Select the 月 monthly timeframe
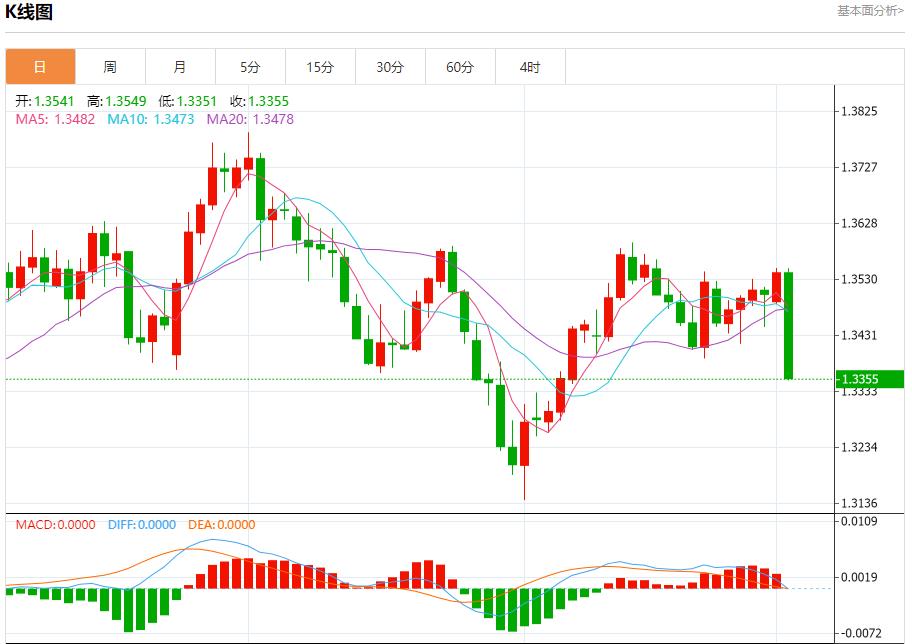This screenshot has width=912, height=644. click(179, 66)
